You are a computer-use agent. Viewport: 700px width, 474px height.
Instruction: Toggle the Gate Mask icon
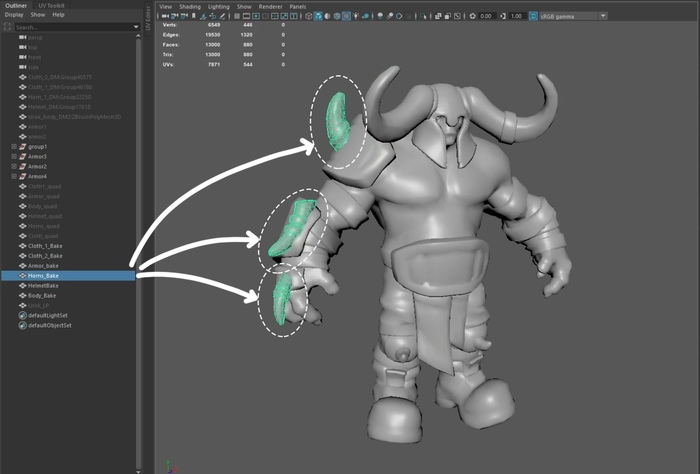coord(265,16)
